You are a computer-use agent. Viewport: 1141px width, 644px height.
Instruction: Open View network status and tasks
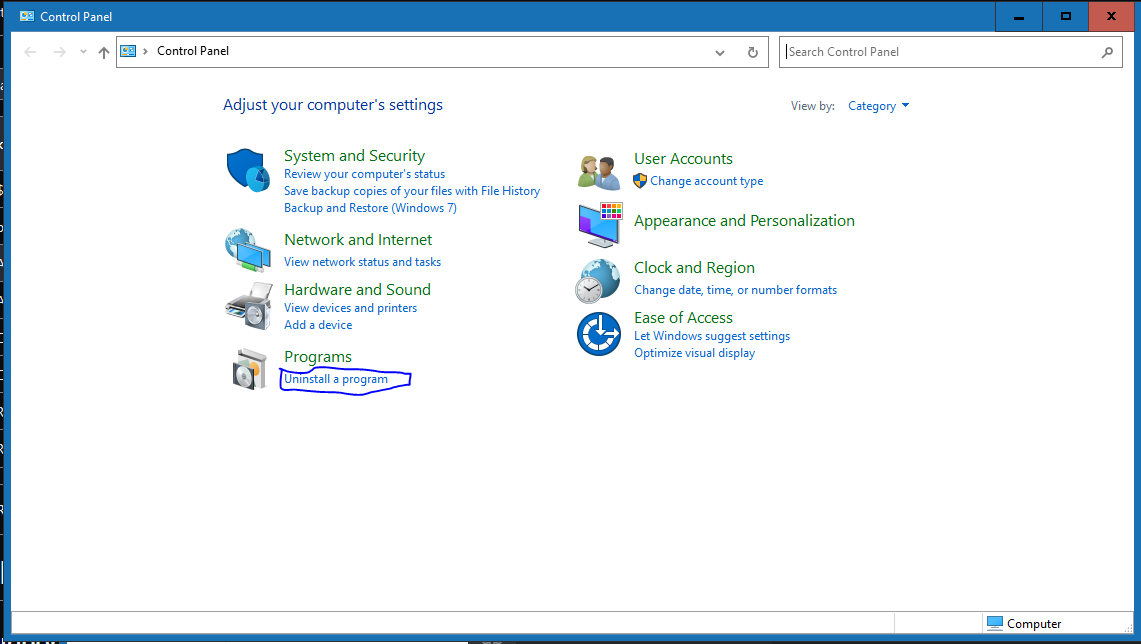(x=362, y=262)
